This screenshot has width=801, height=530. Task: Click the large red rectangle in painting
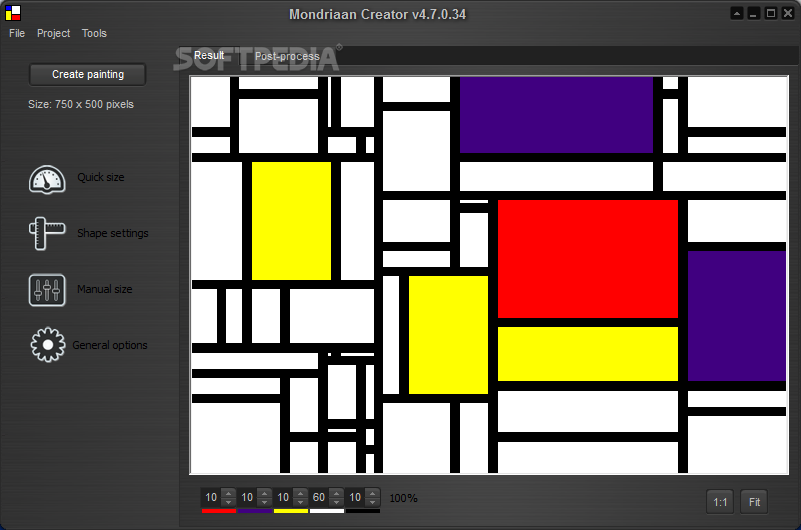click(x=588, y=259)
